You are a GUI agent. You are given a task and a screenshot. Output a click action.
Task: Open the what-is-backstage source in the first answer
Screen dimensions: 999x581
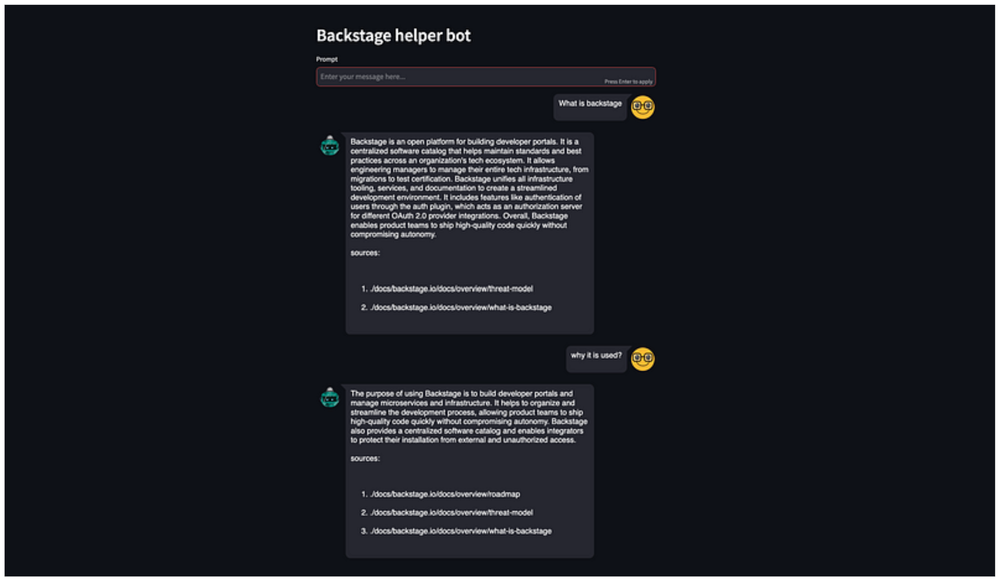(x=461, y=307)
